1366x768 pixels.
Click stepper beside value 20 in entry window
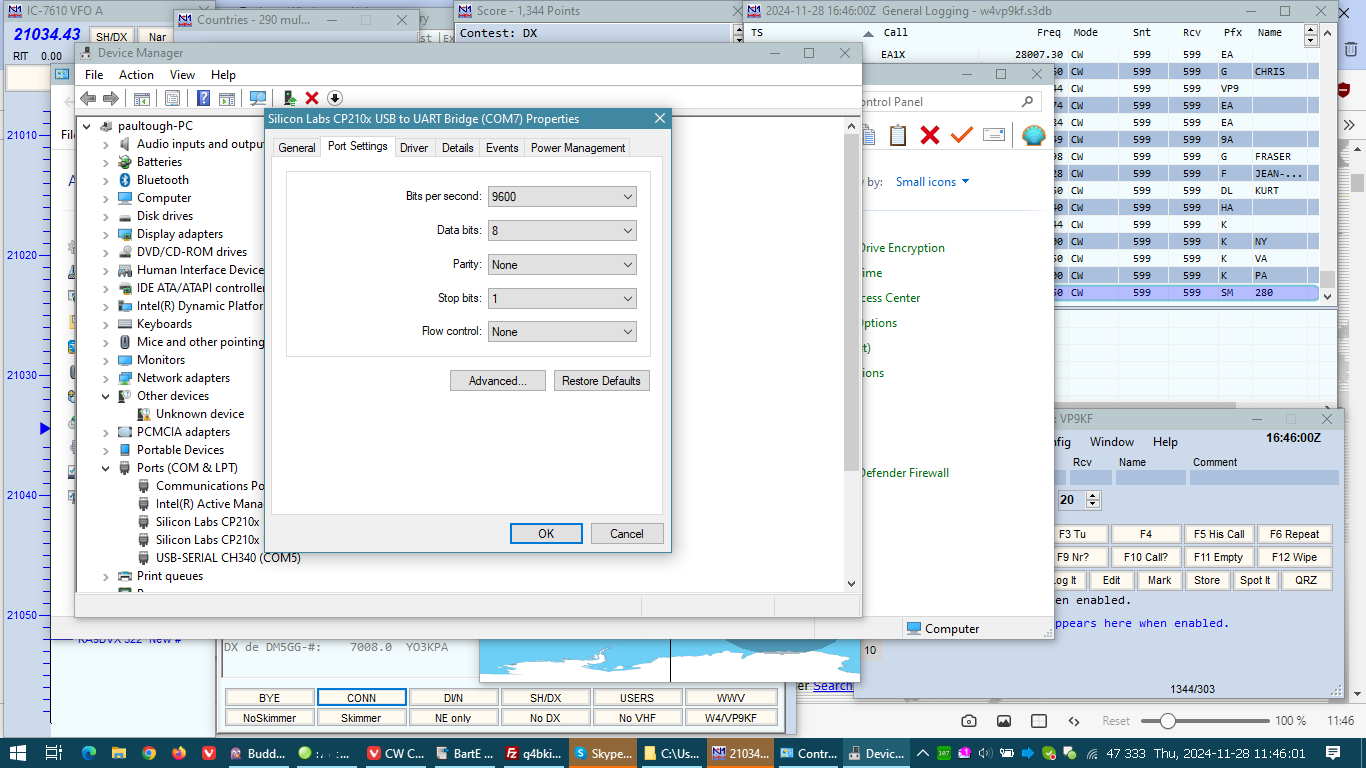tap(1093, 500)
